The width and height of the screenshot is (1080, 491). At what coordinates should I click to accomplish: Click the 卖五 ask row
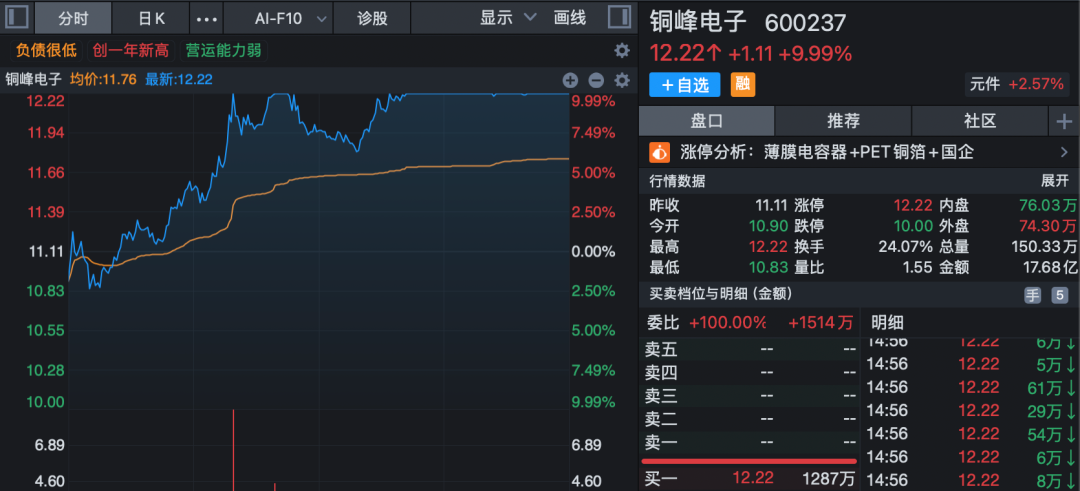point(749,350)
